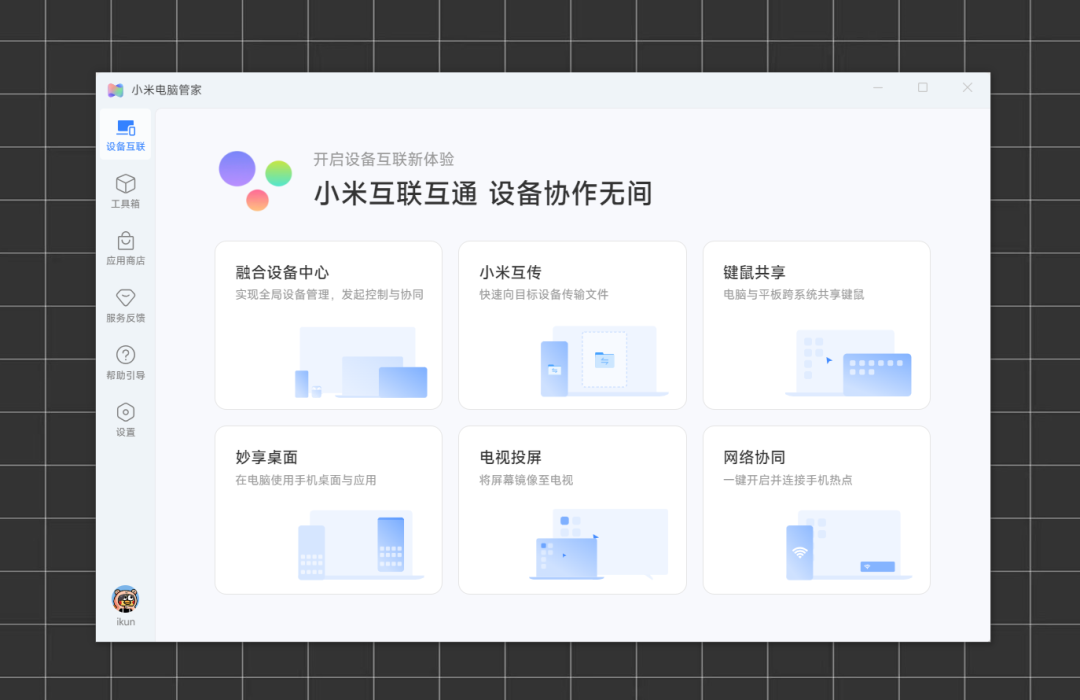The image size is (1080, 700).
Task: Click the 开启设备互联新体验 subtitle
Action: pyautogui.click(x=384, y=159)
